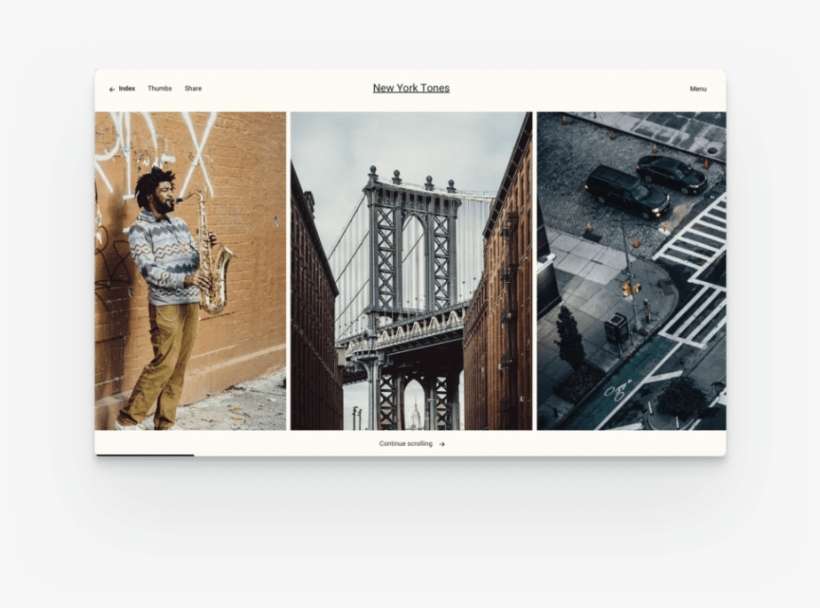Click the back arrow beside Index
The height and width of the screenshot is (608, 820).
[112, 89]
